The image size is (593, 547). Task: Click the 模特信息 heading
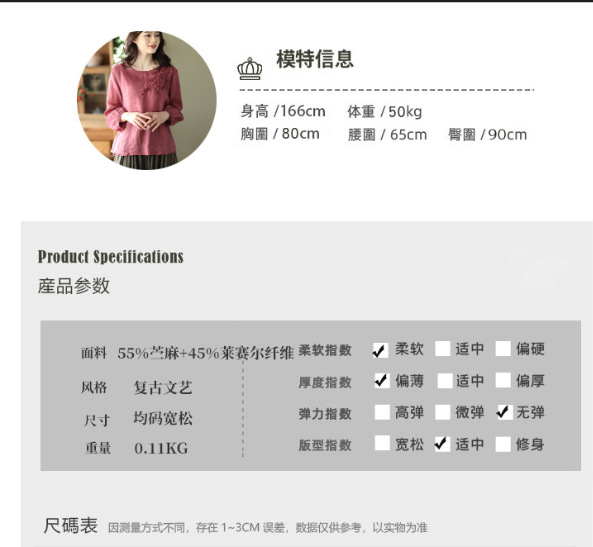[315, 59]
